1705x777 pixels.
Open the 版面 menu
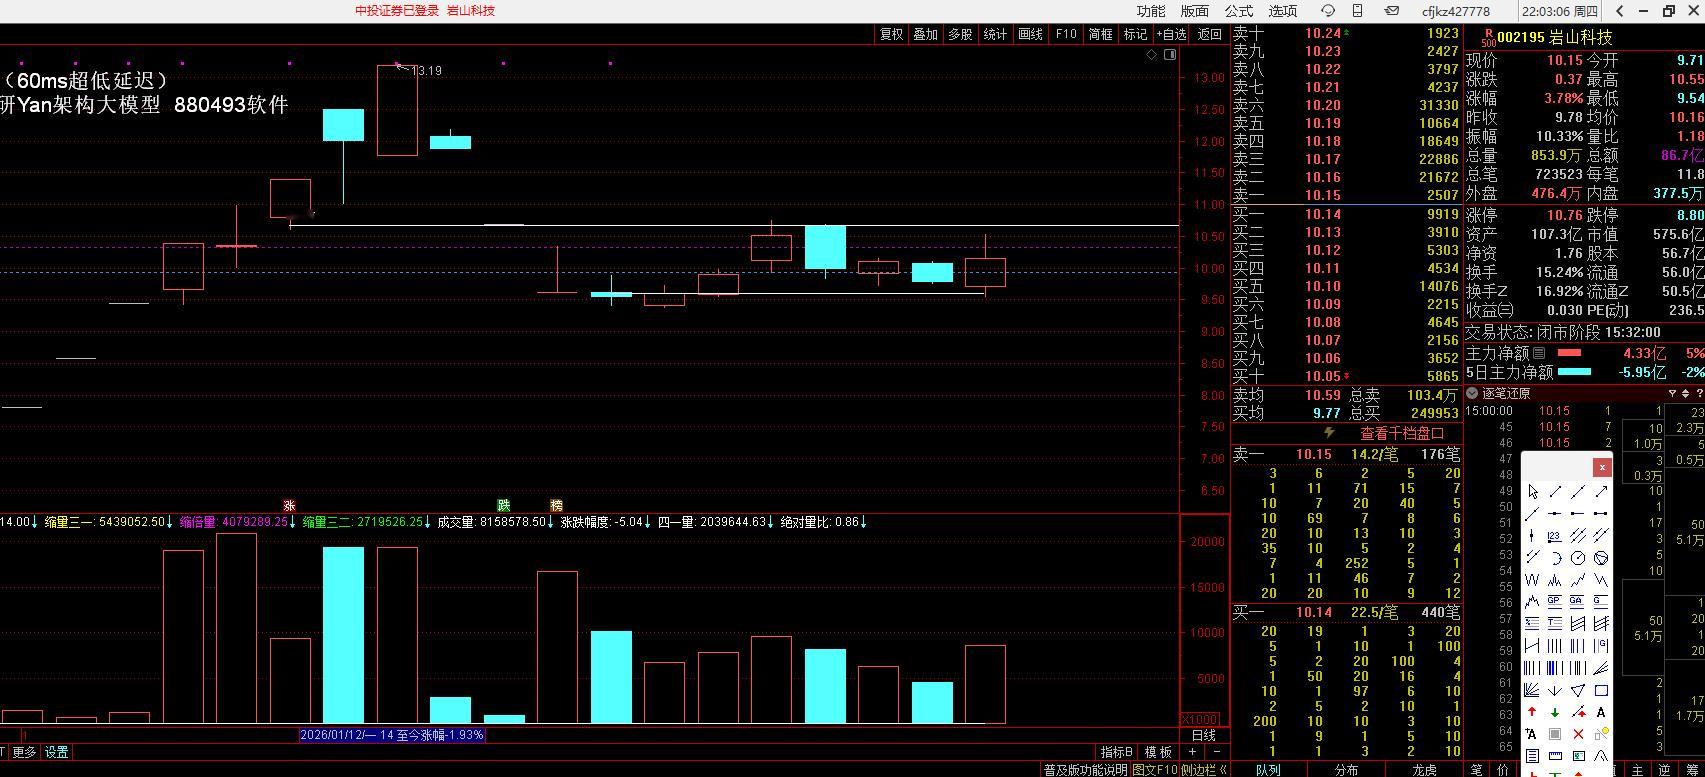tap(1195, 11)
